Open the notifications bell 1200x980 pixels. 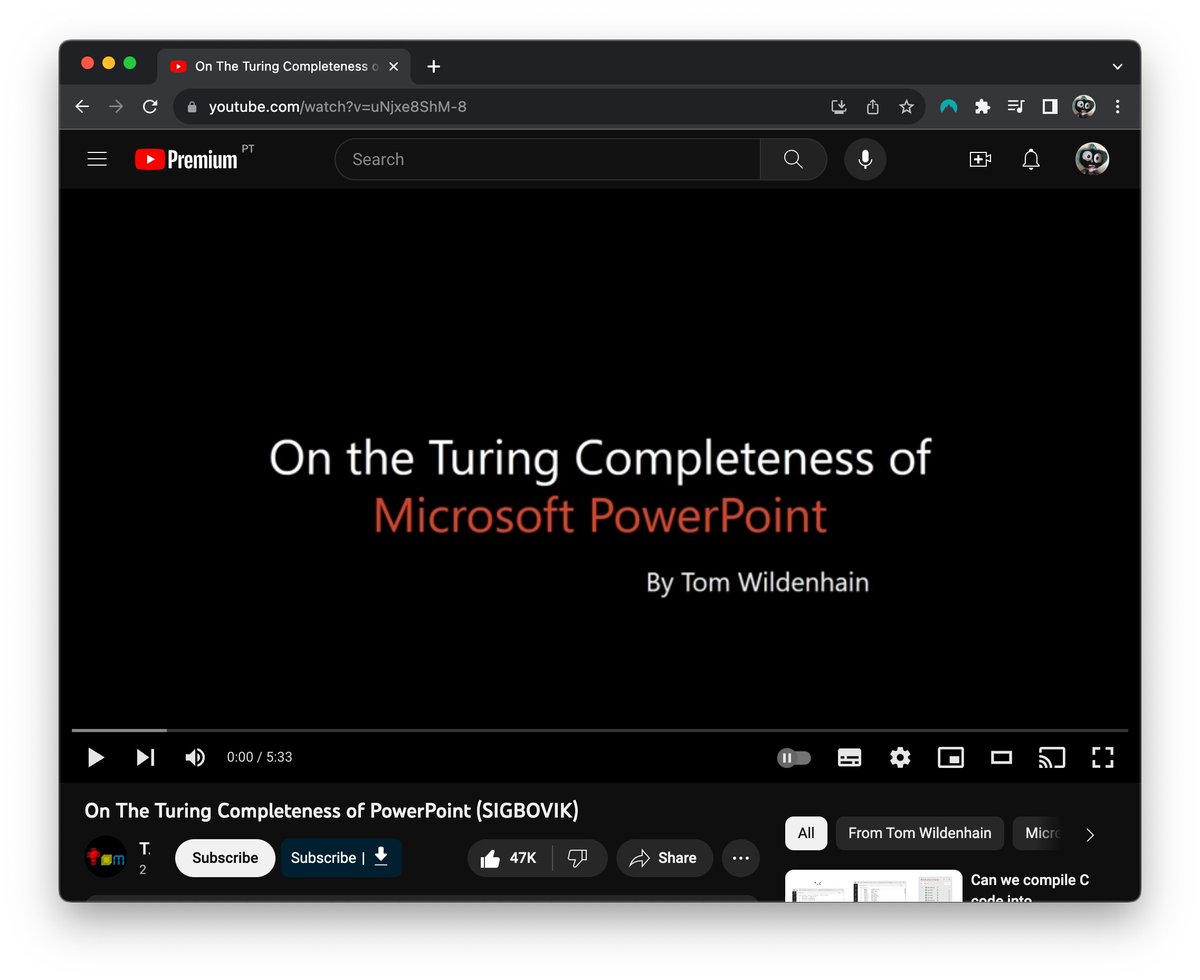point(1031,159)
